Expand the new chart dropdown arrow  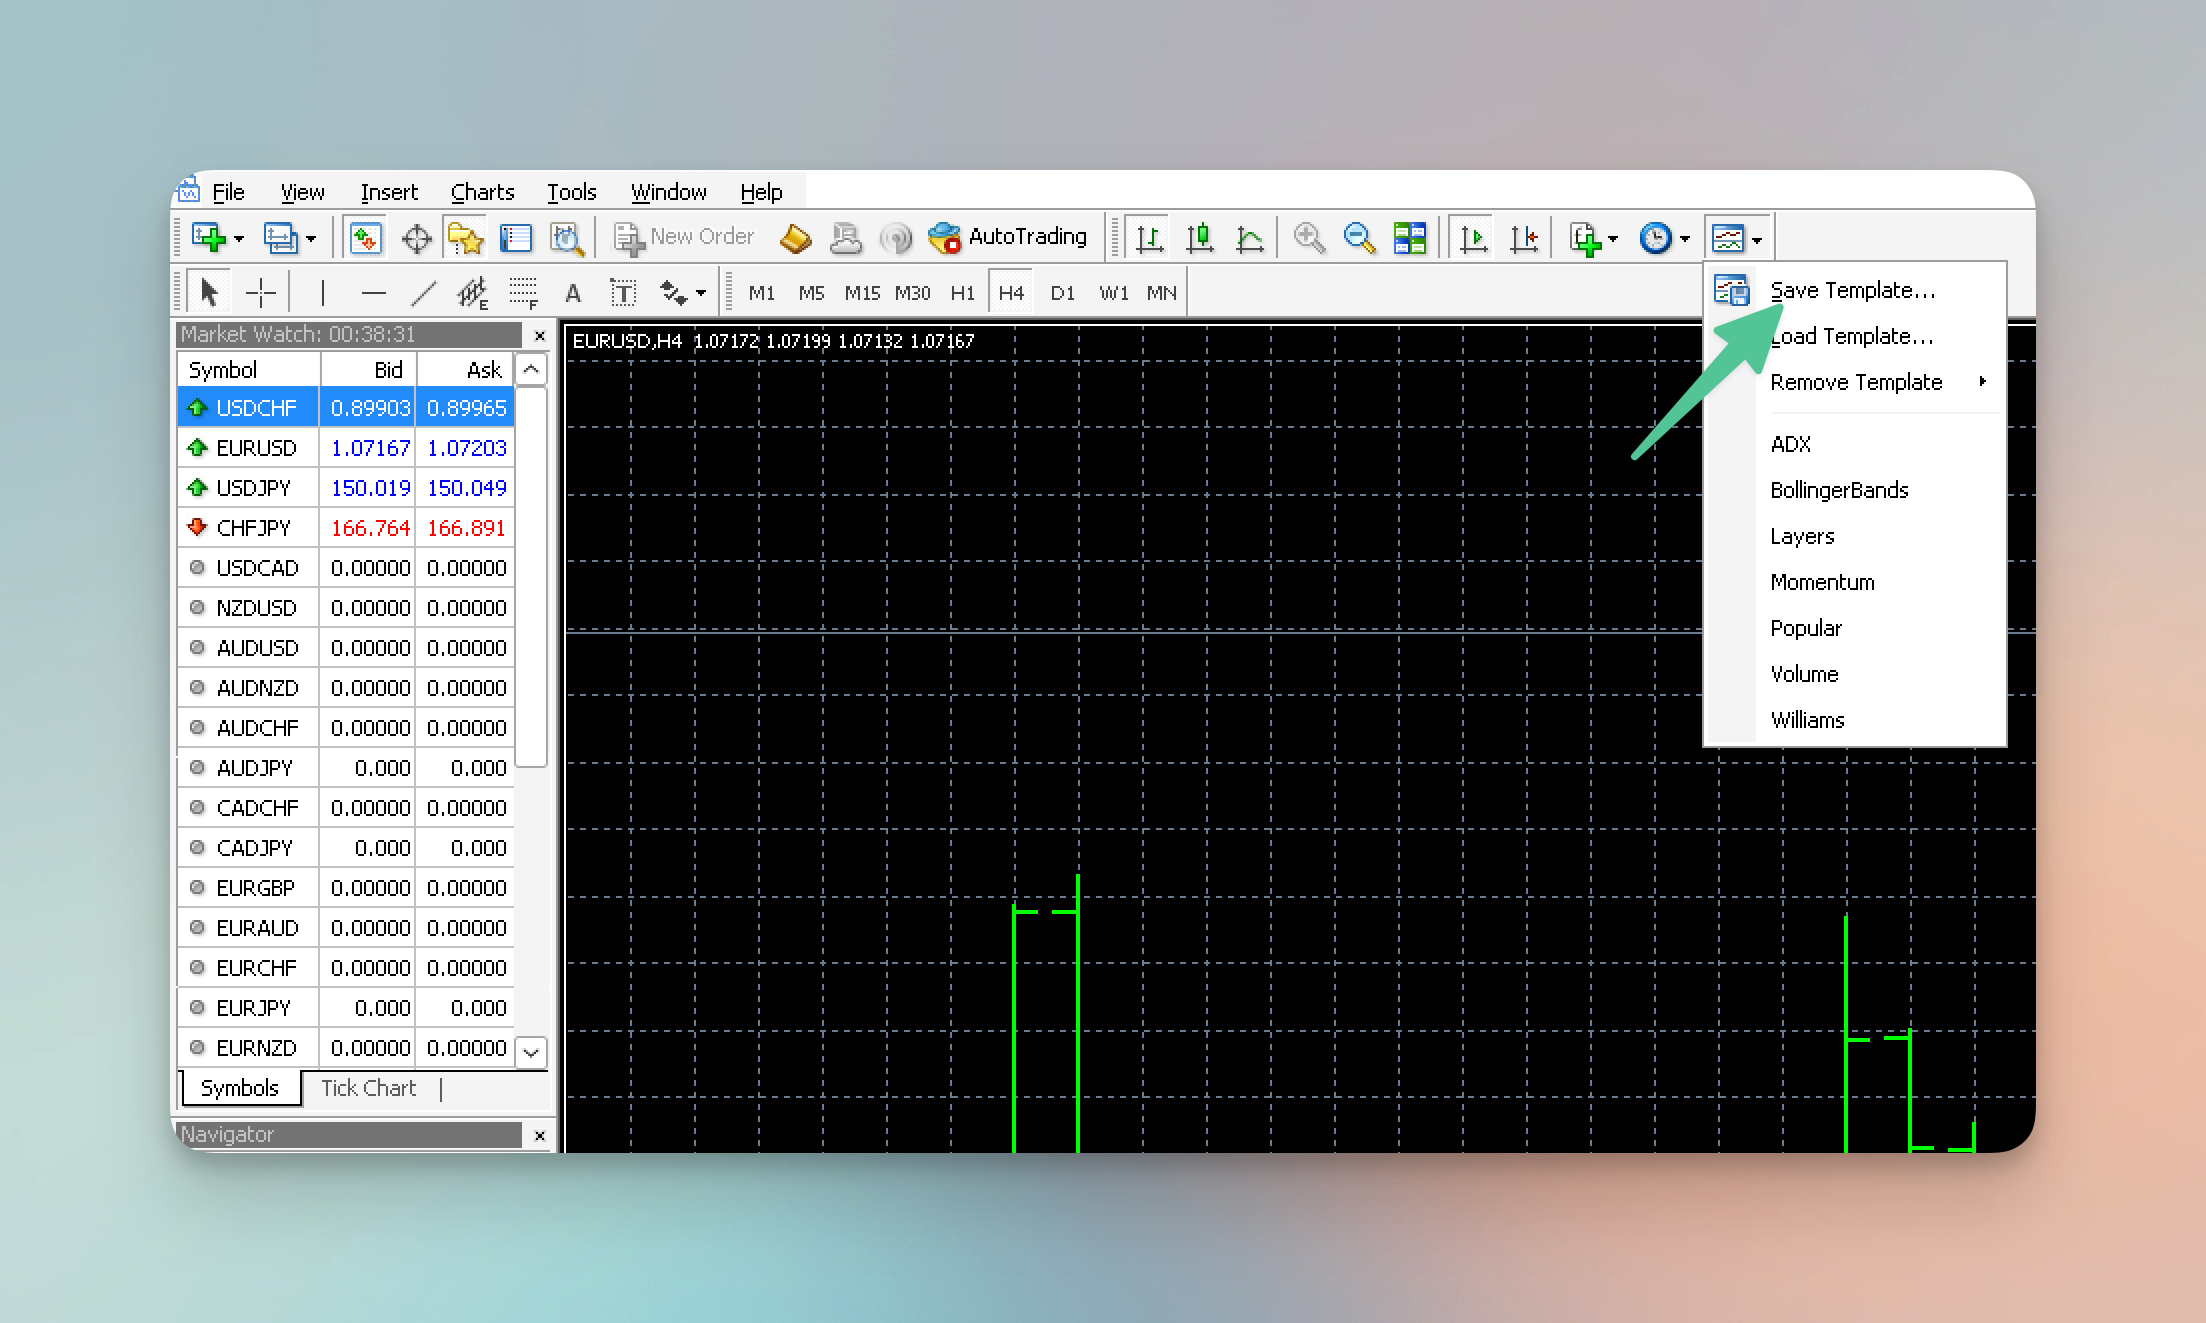click(239, 238)
